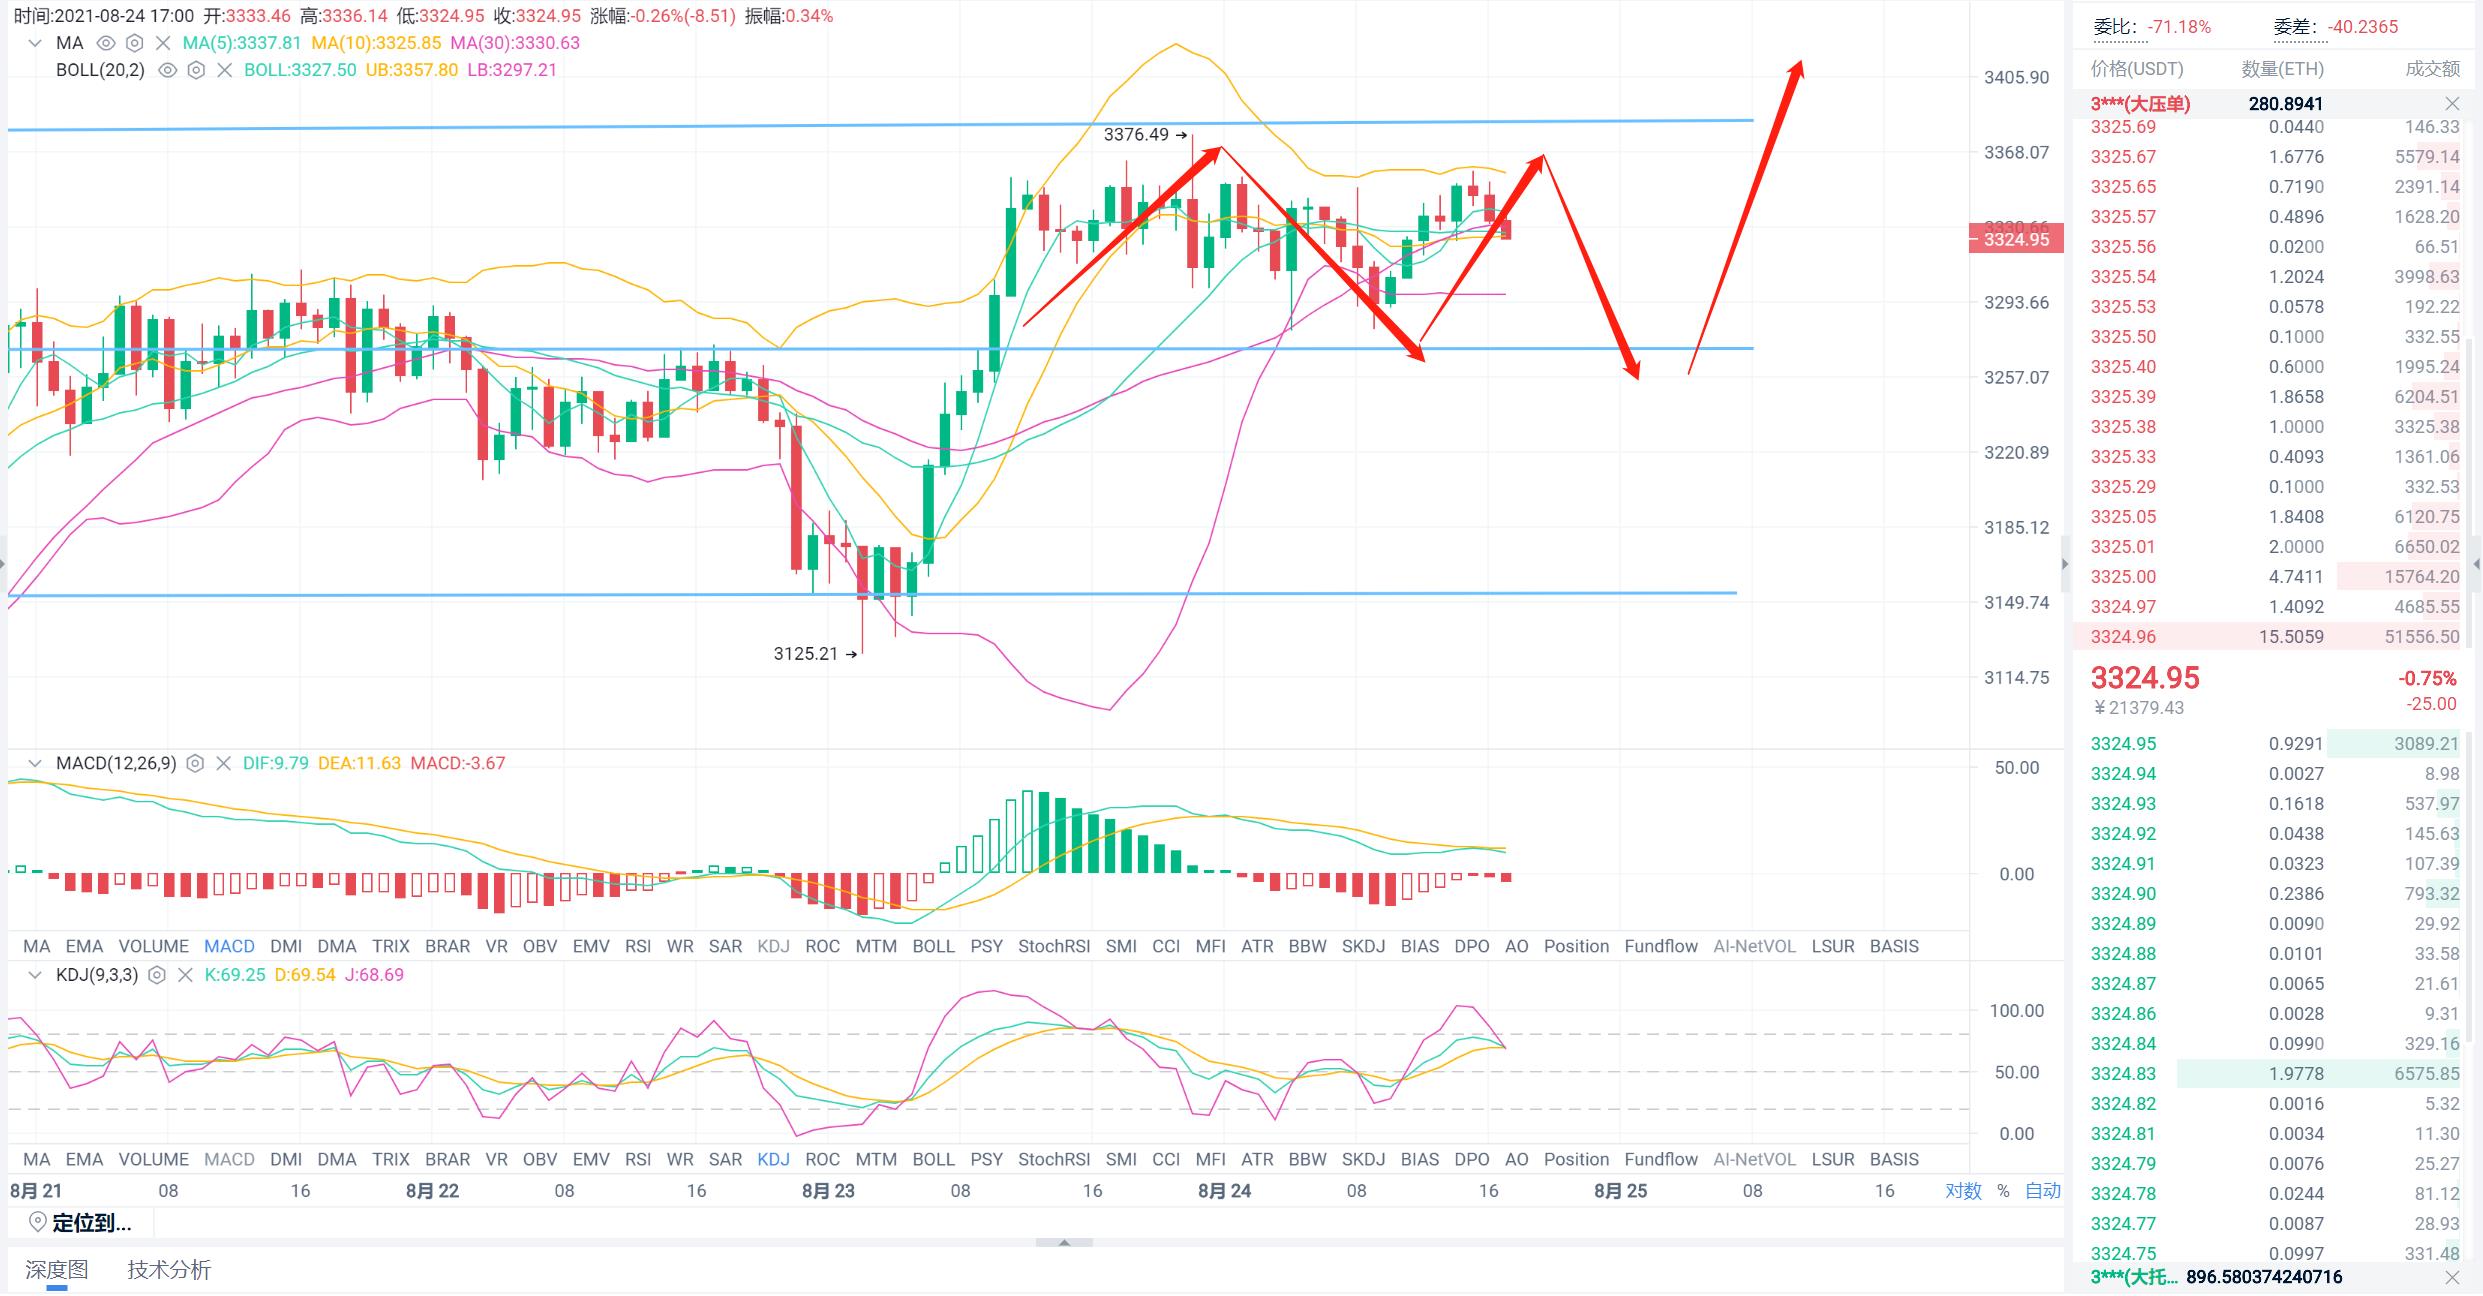The image size is (2483, 1296).
Task: Click the locate pin icon
Action: (38, 1222)
